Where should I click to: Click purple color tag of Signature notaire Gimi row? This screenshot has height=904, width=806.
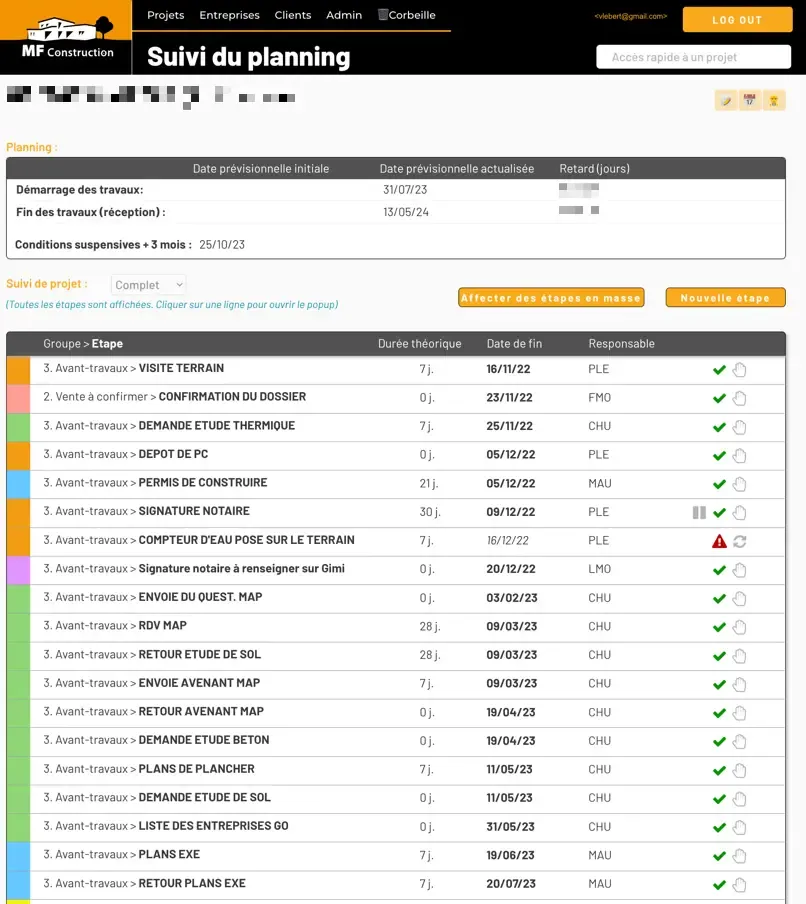18,570
